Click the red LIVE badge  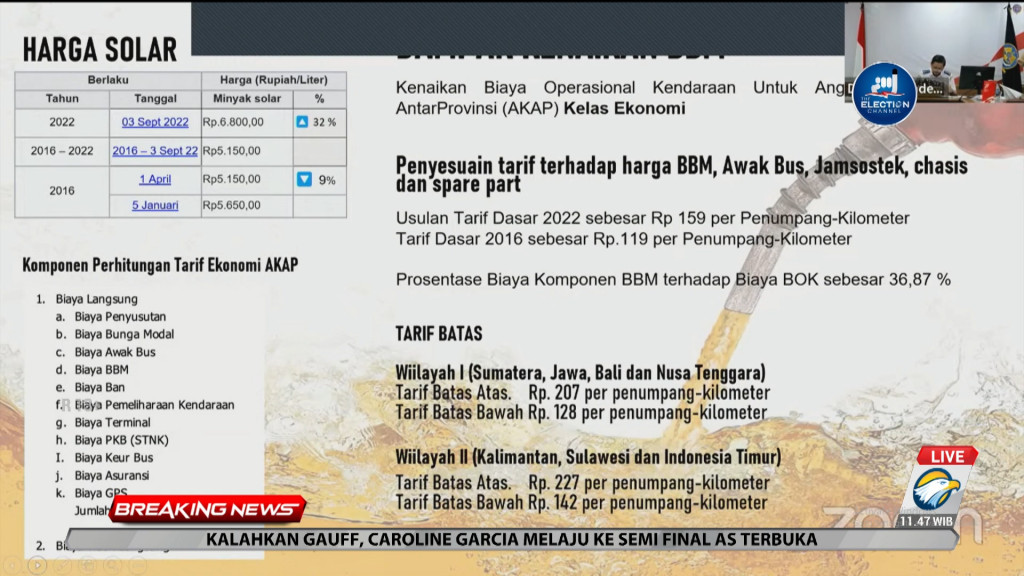pyautogui.click(x=947, y=456)
